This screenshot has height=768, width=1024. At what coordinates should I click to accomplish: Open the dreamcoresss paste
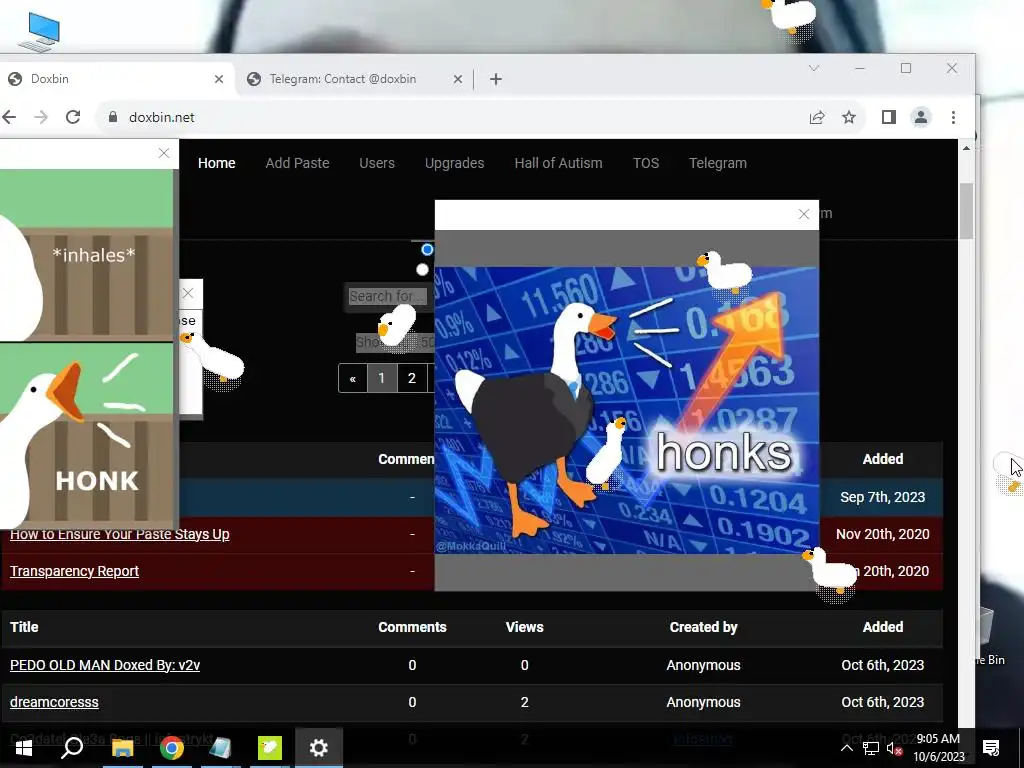tap(54, 702)
